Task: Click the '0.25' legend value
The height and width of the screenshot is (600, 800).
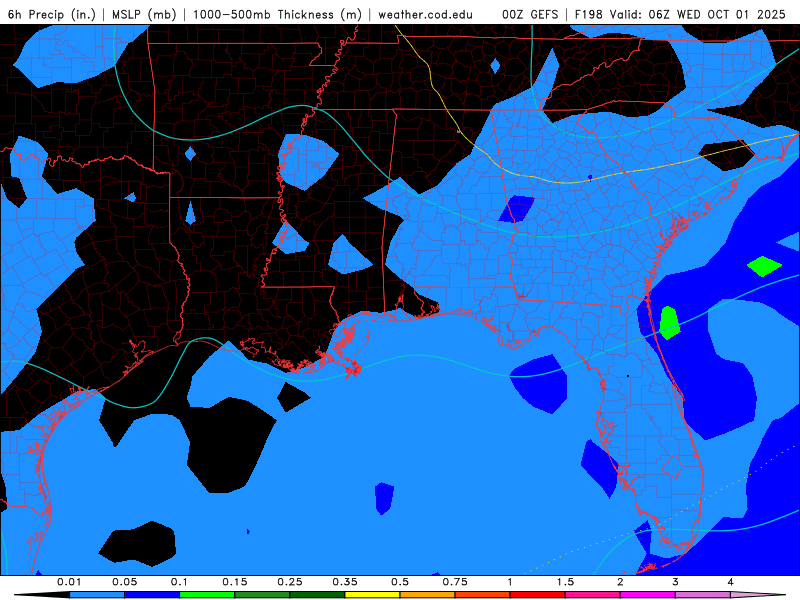Action: (x=290, y=582)
